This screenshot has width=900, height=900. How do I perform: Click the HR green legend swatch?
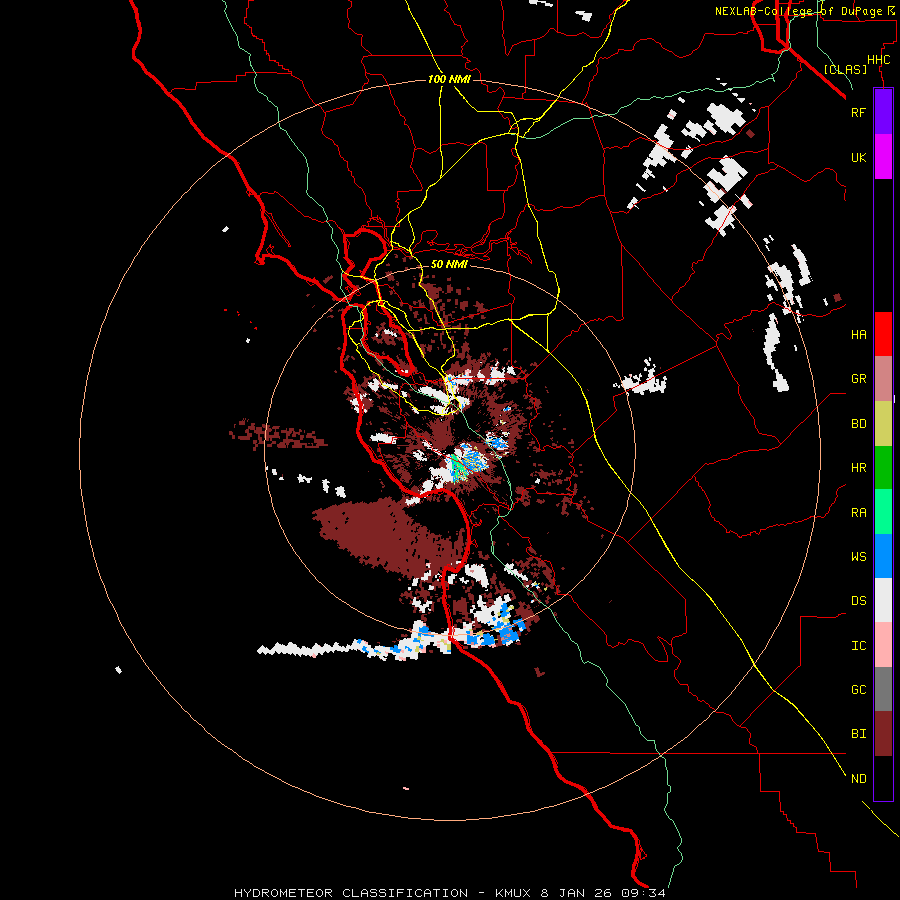click(883, 468)
